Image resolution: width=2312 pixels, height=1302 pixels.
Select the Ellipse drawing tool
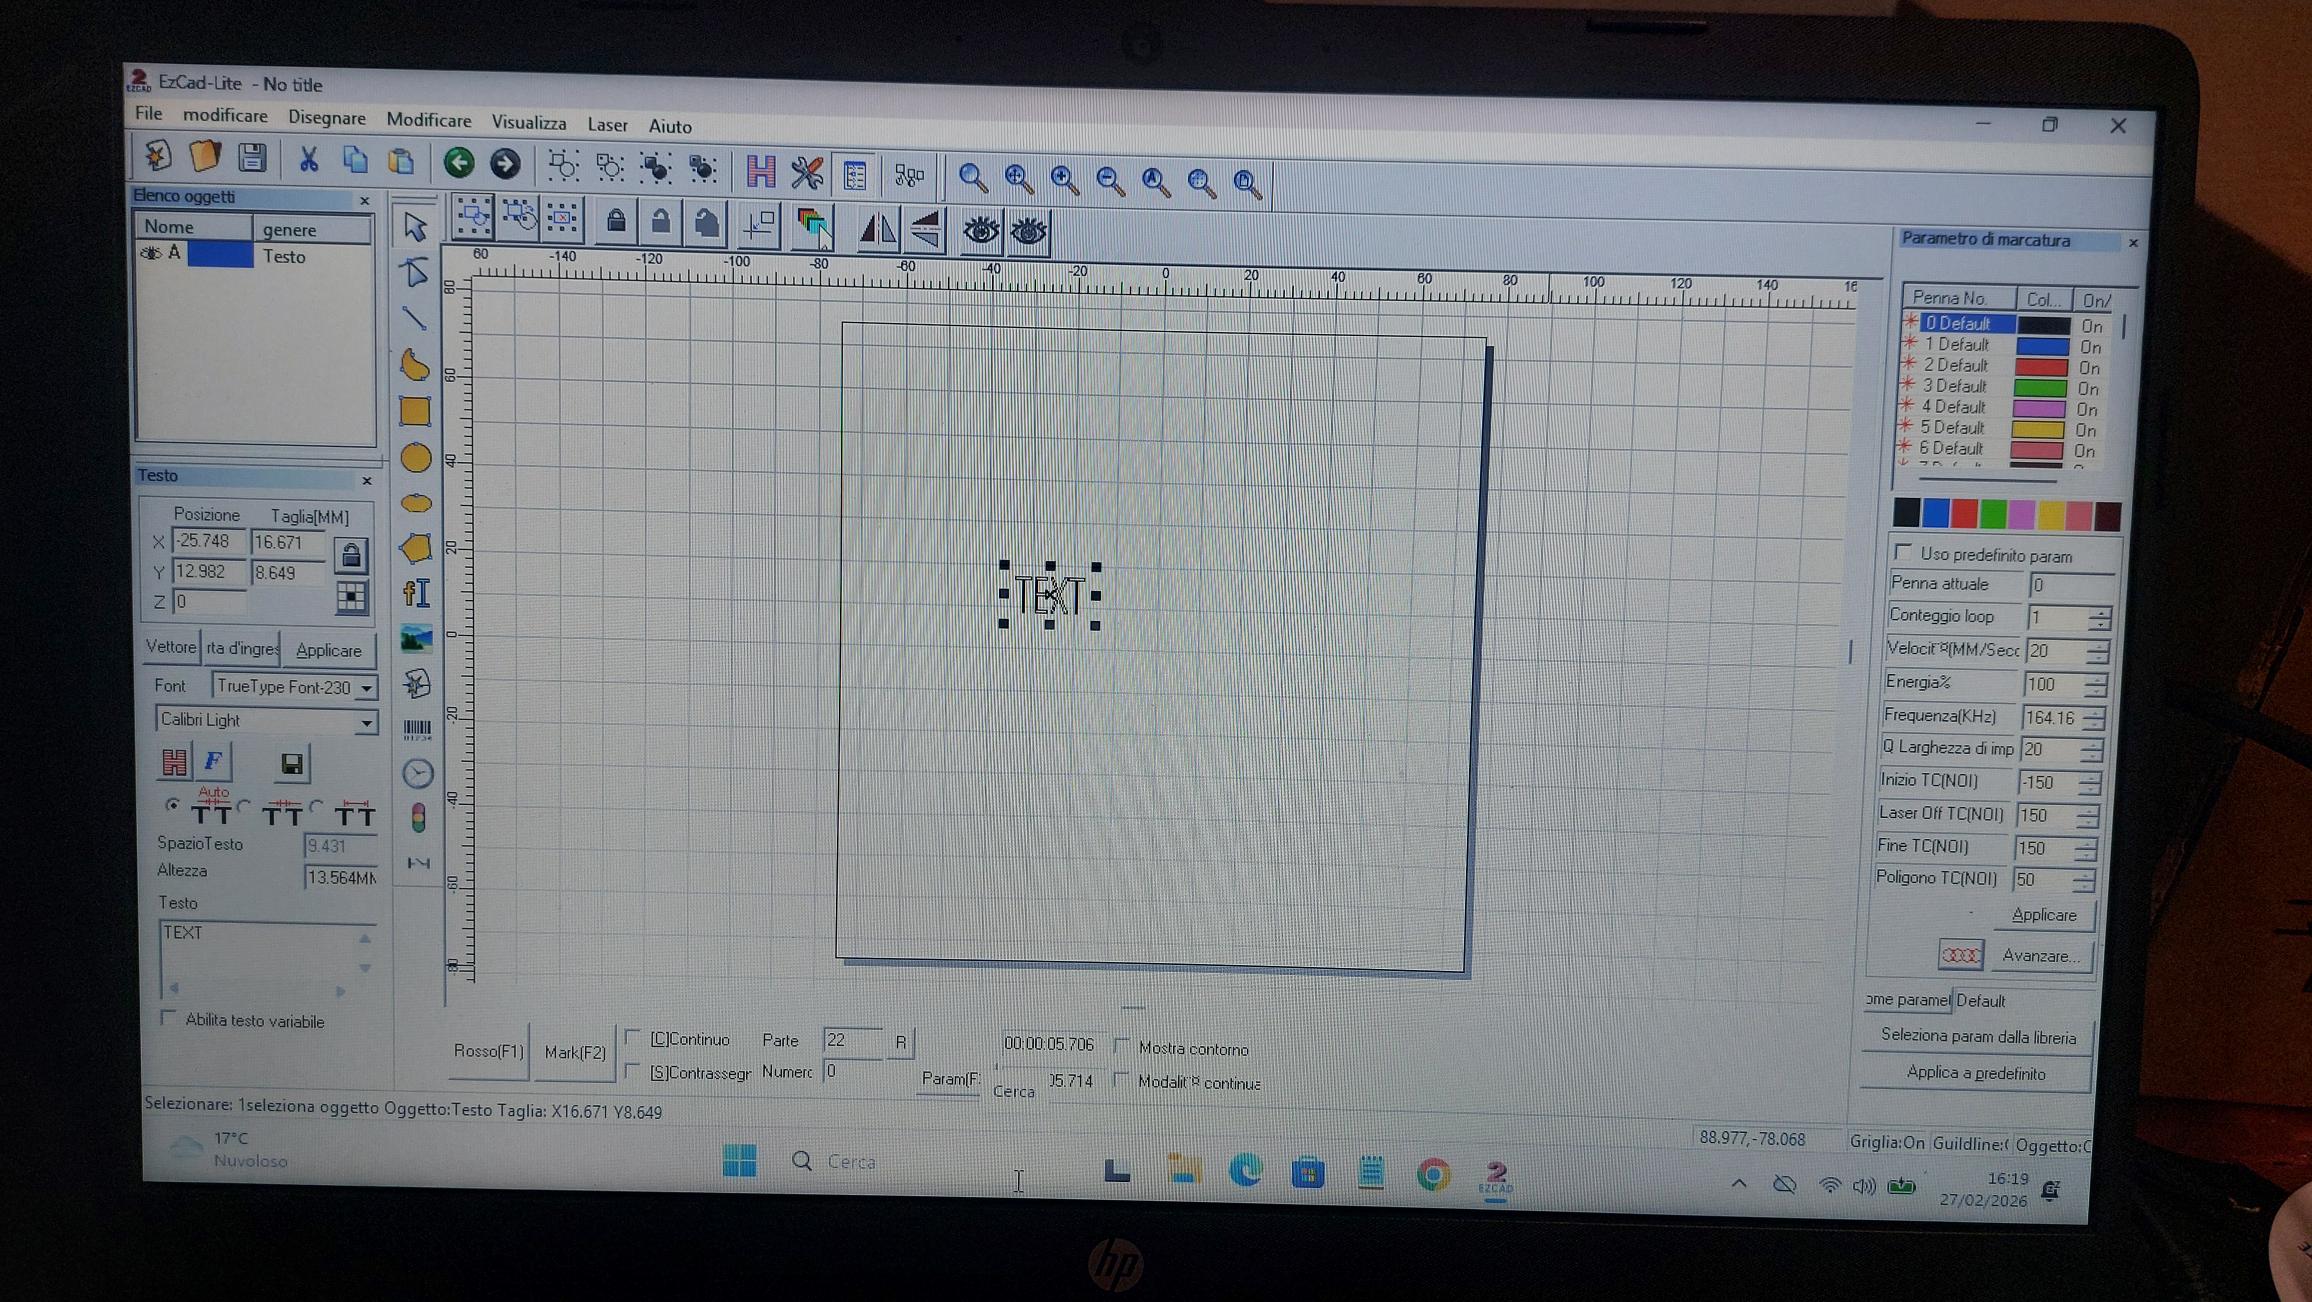416,503
